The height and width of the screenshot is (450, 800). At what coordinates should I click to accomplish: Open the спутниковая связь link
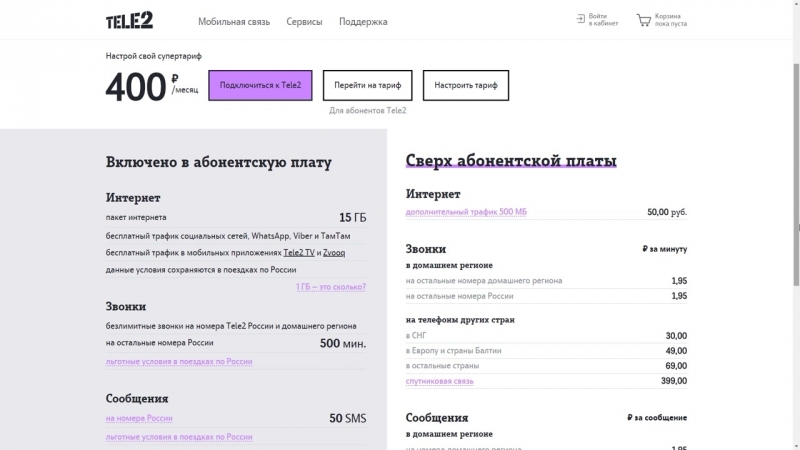(x=439, y=381)
